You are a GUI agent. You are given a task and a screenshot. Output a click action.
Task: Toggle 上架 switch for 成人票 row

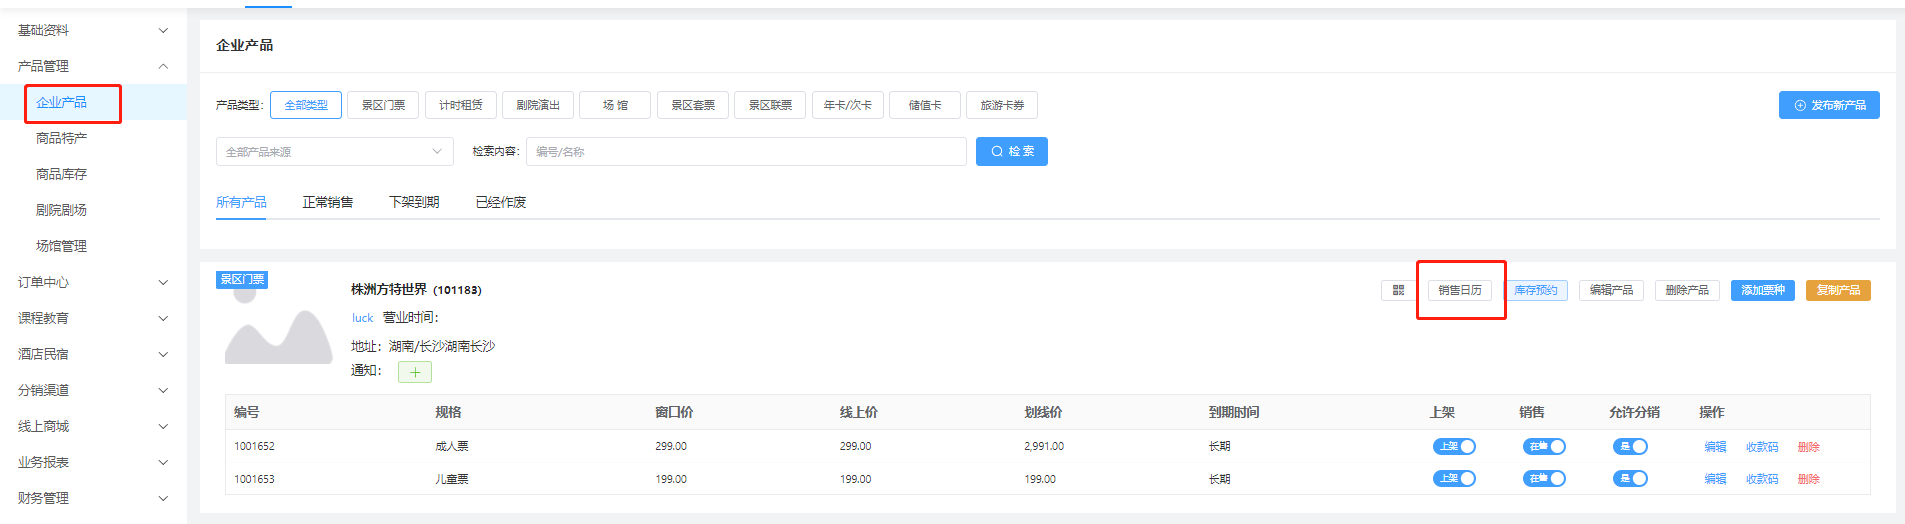[x=1453, y=447]
